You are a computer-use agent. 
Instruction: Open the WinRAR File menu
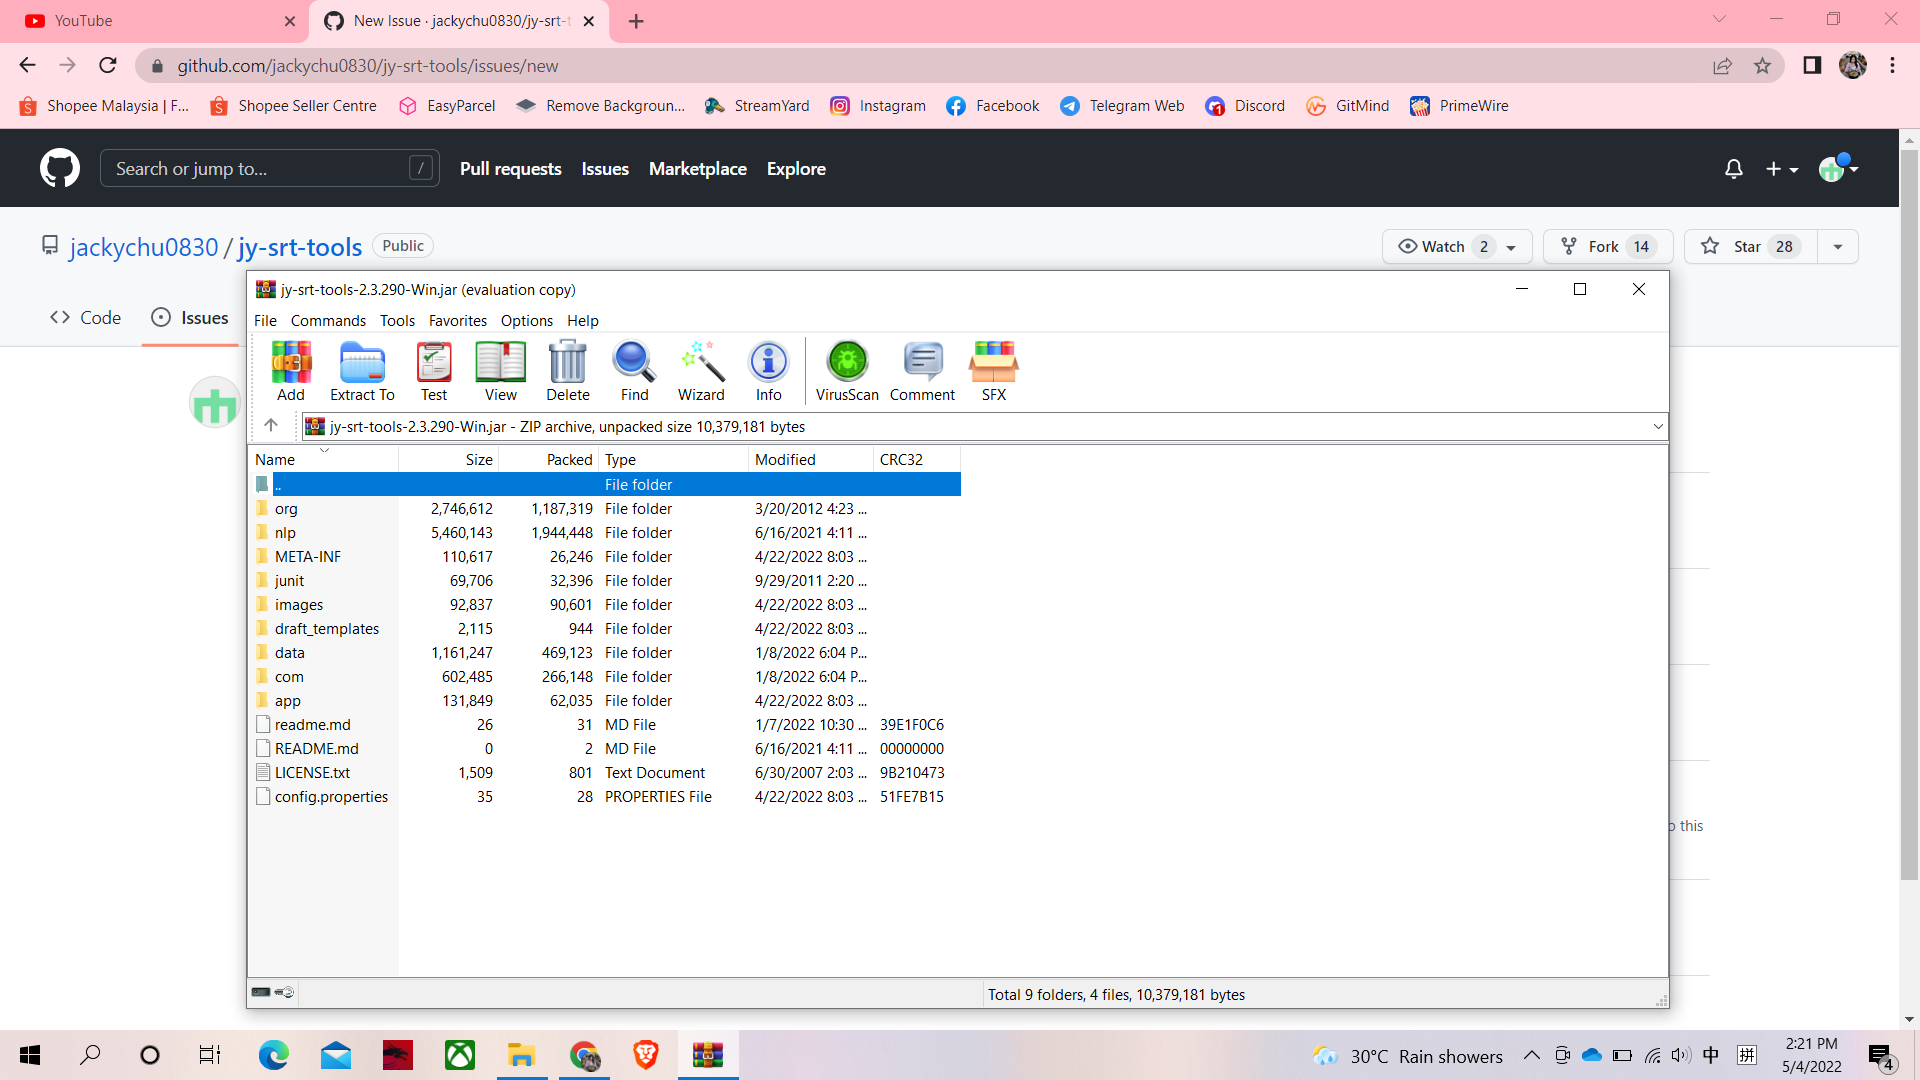pyautogui.click(x=265, y=321)
